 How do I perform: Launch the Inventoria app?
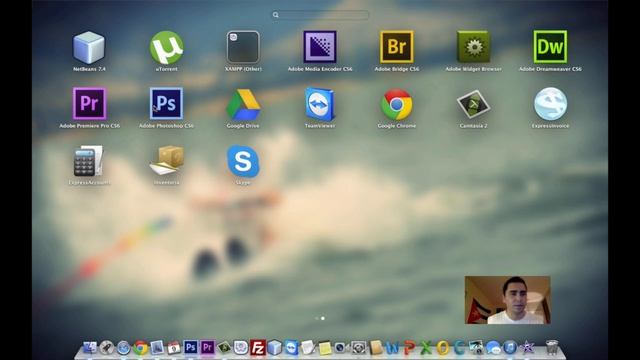click(x=167, y=161)
